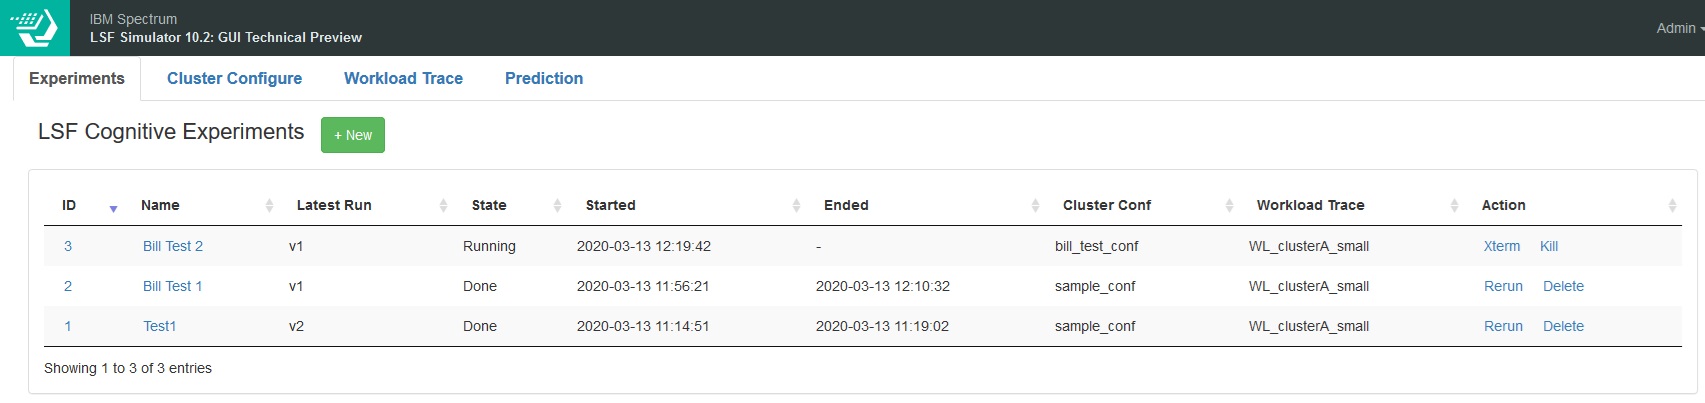
Task: Open the Workload Trace tab
Action: click(x=403, y=78)
